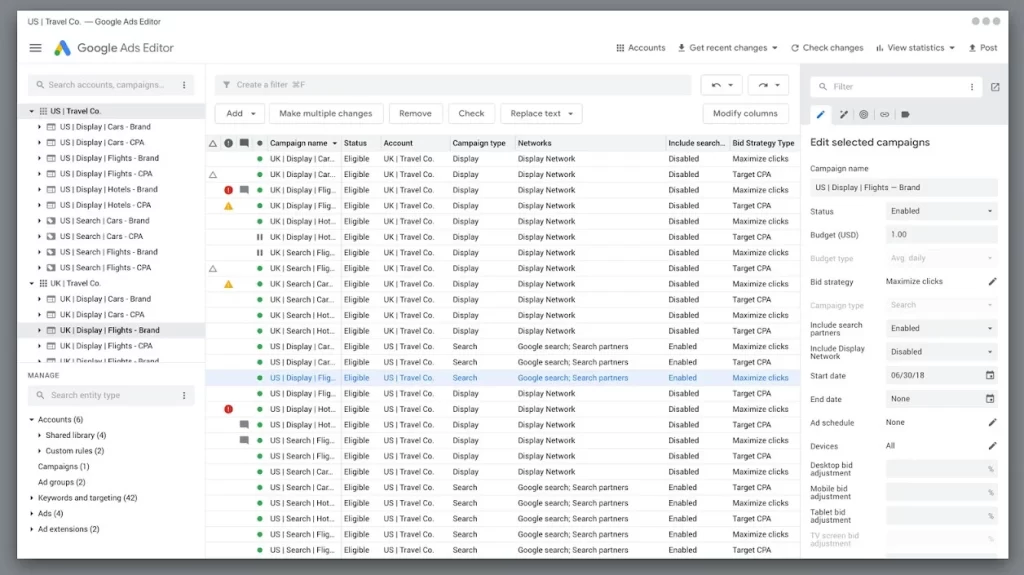Viewport: 1024px width, 575px height.
Task: Collapse UK | Travel Co. account tree
Action: coord(31,284)
